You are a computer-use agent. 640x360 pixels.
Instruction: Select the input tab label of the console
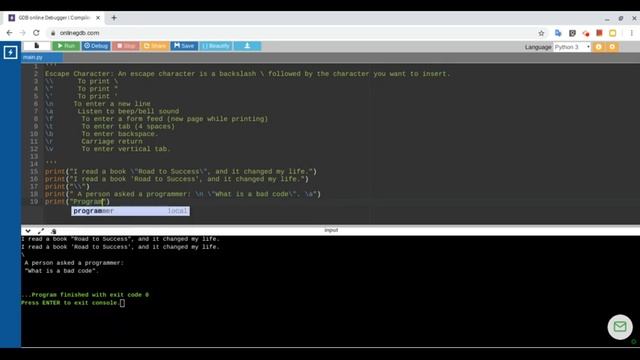tap(331, 230)
